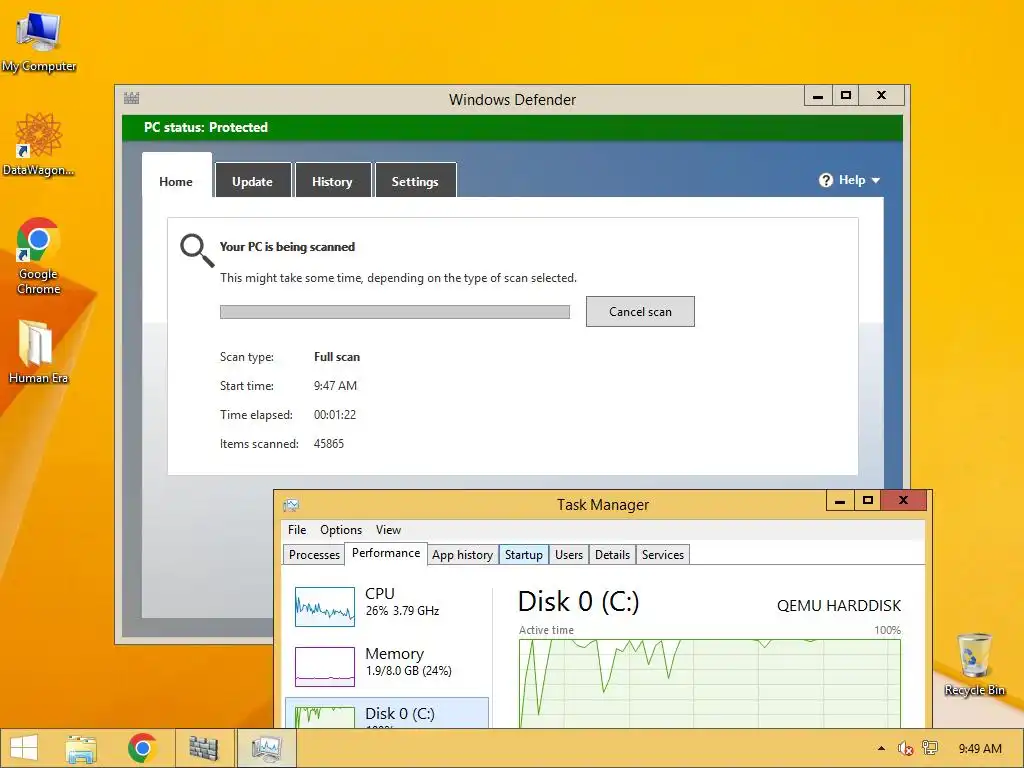This screenshot has width=1024, height=768.
Task: Minimize the Task Manager window
Action: coord(840,500)
